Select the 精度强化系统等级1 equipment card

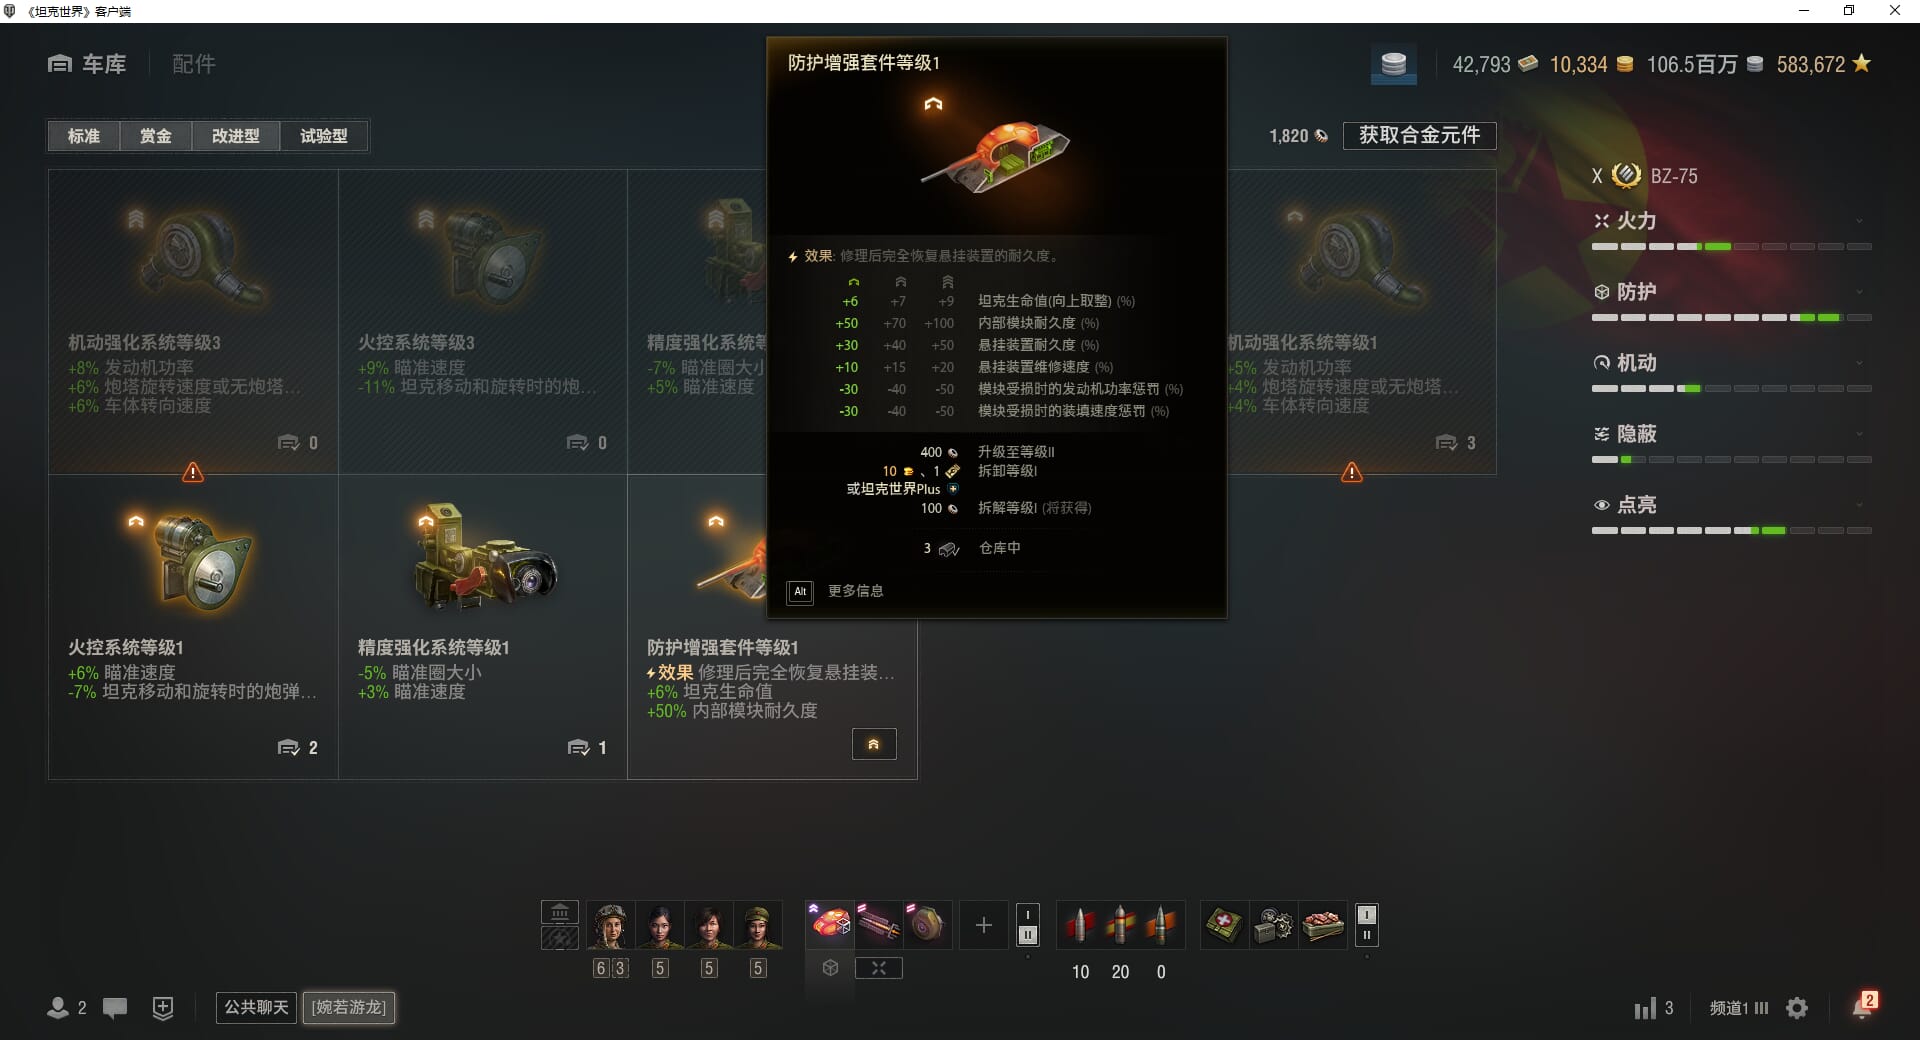coord(483,627)
